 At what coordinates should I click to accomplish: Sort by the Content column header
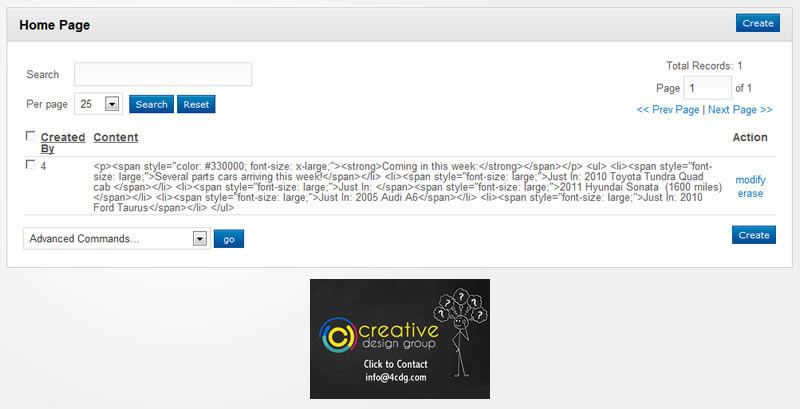[115, 137]
